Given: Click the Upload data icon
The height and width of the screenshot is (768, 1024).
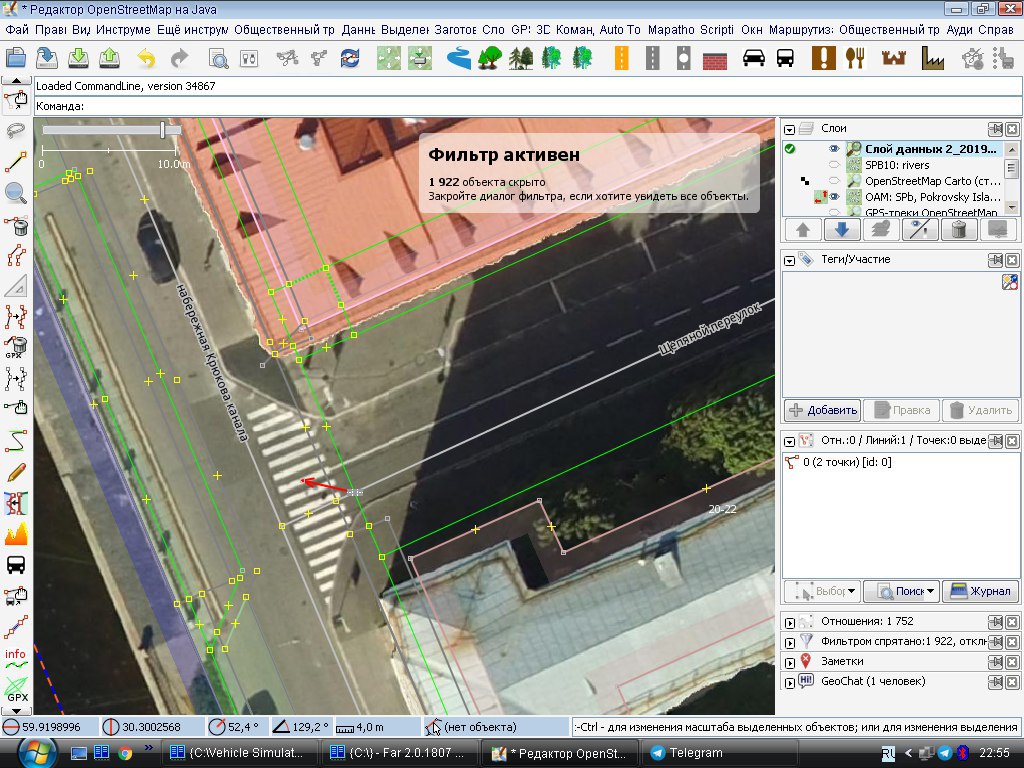Looking at the screenshot, I should (110, 58).
